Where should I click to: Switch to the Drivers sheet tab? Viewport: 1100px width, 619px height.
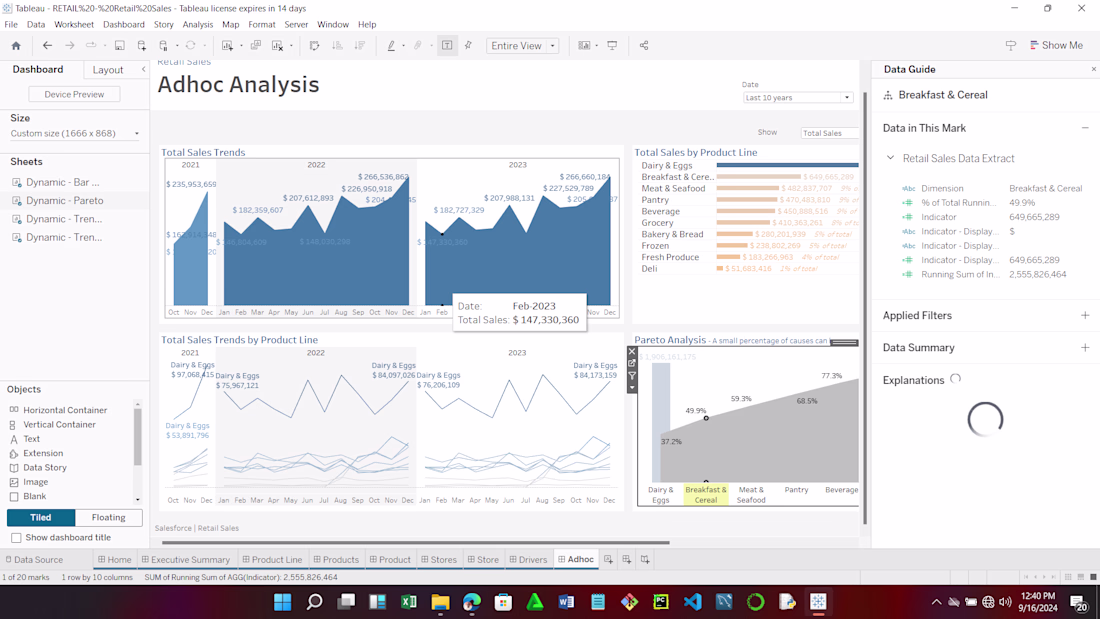[528, 560]
